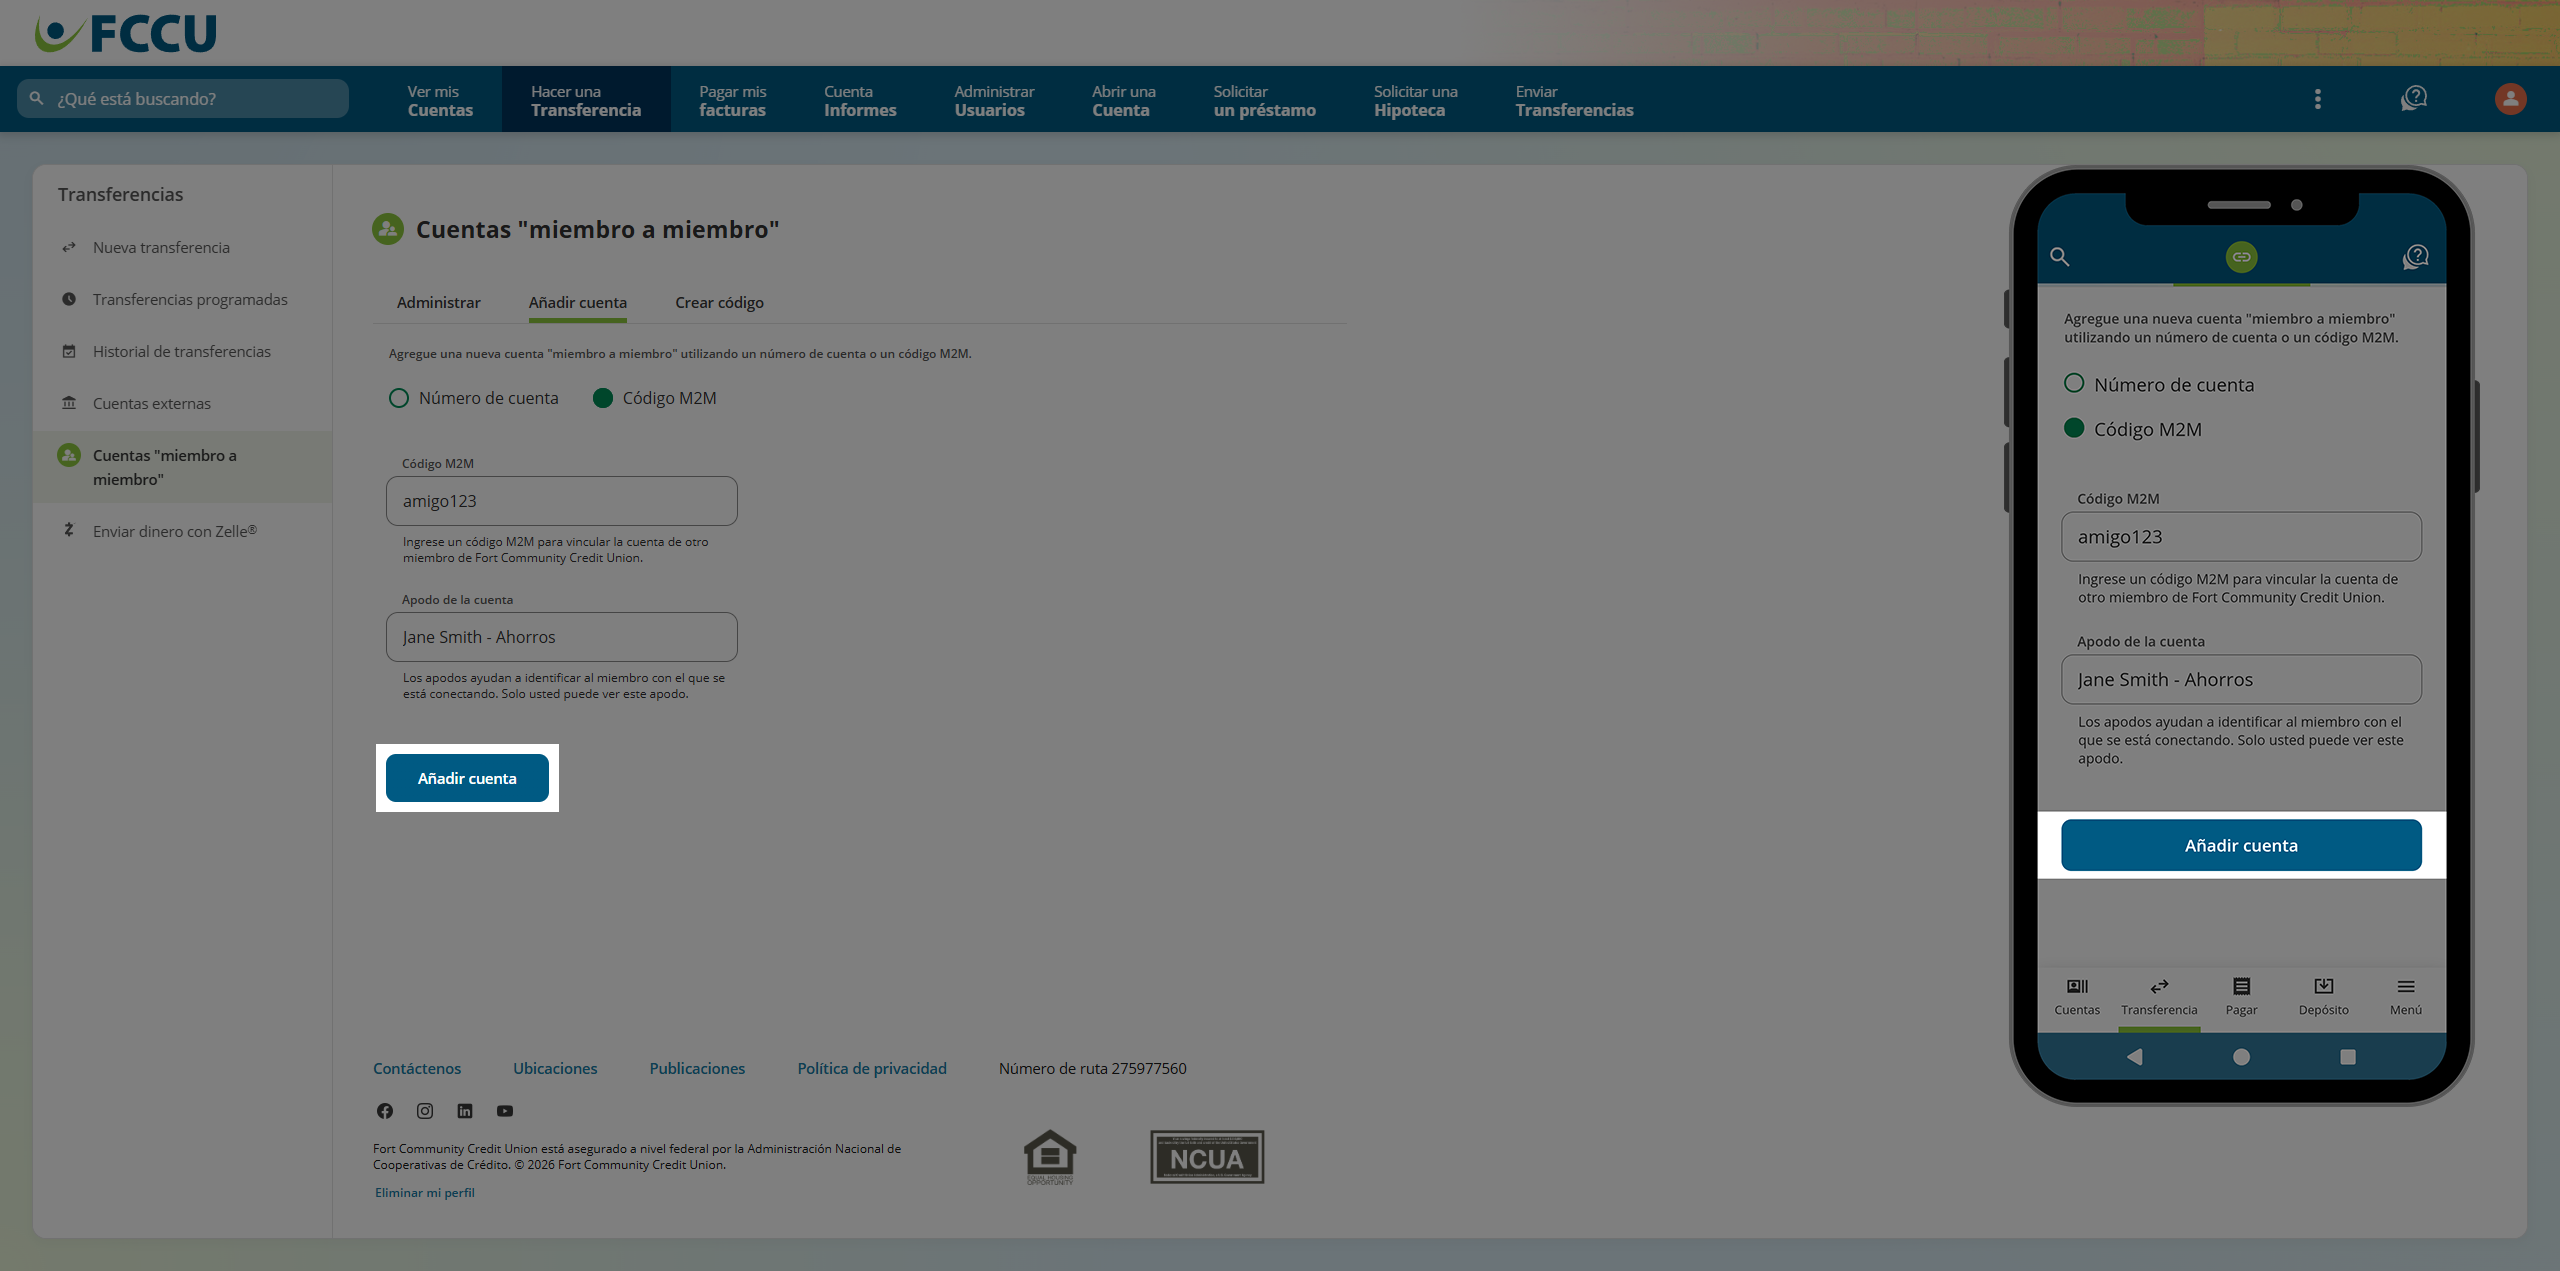2560x1271 pixels.
Task: Tap Menú in the phone bottom bar
Action: pos(2406,997)
